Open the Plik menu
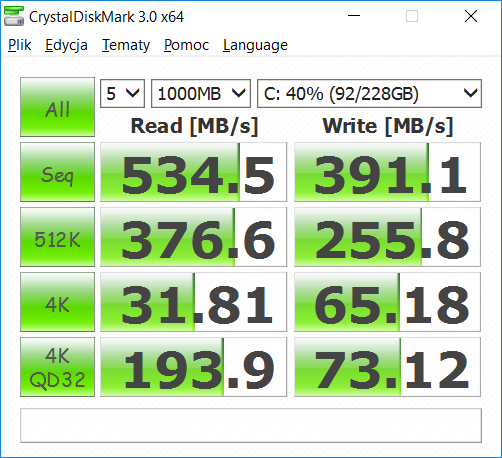Viewport: 502px width, 458px height. (20, 45)
